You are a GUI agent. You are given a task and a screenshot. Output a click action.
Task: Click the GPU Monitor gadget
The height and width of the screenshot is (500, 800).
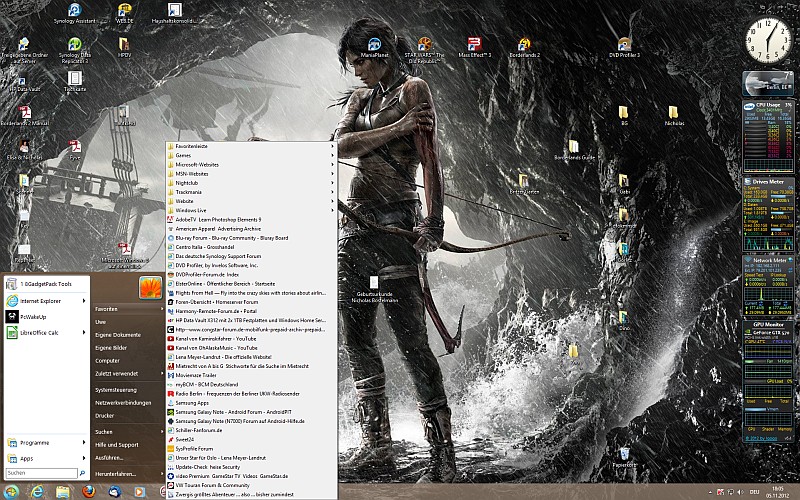(768, 382)
